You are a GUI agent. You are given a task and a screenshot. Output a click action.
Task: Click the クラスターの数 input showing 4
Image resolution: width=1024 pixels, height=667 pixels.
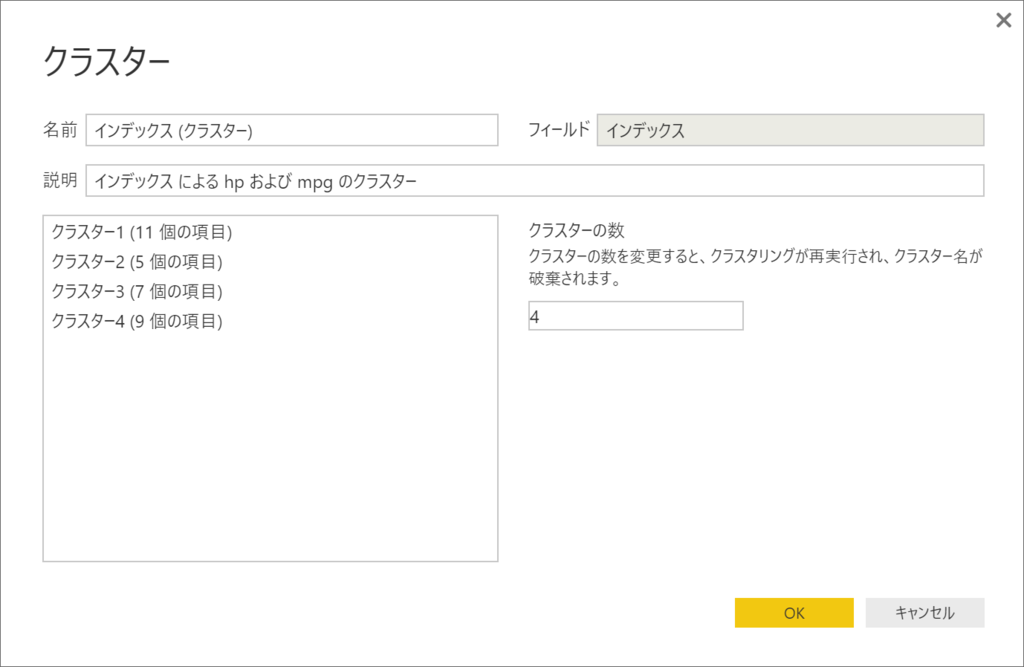tap(635, 316)
